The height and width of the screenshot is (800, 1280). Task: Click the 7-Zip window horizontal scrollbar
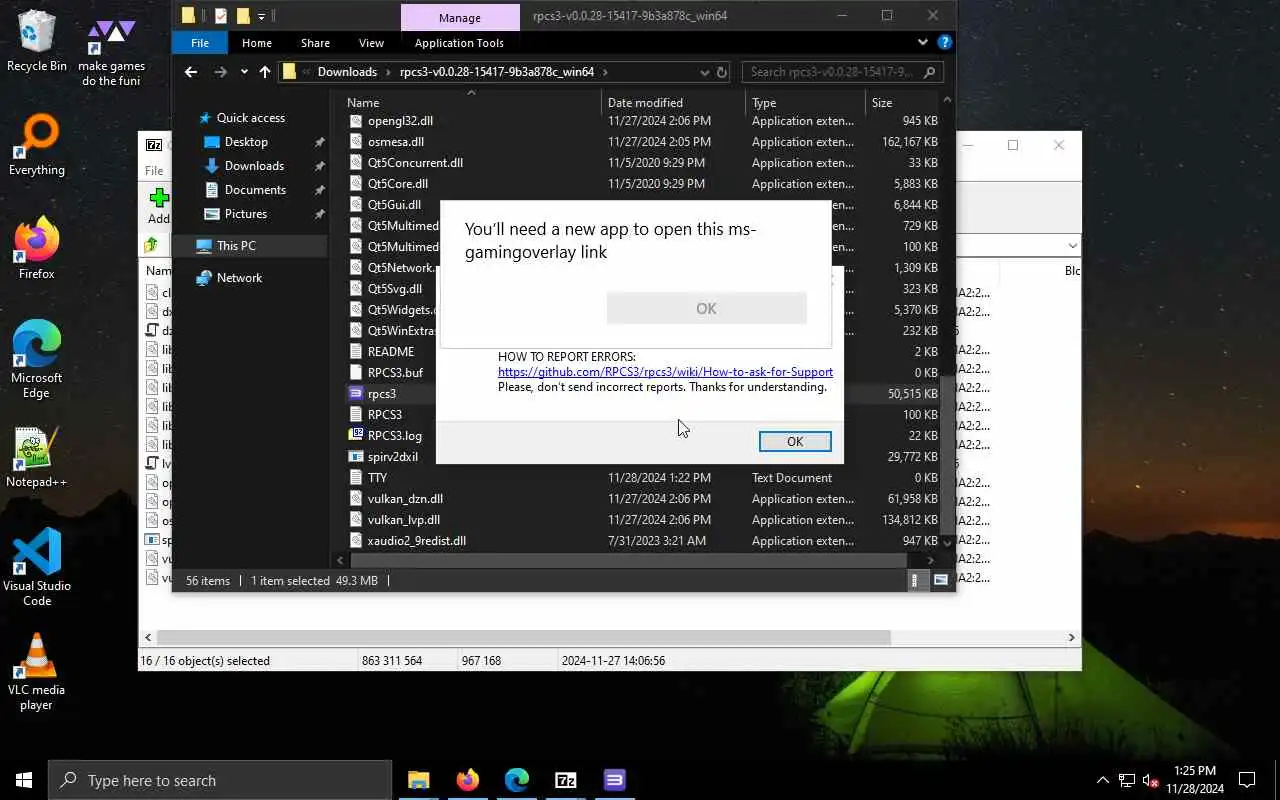[523, 637]
